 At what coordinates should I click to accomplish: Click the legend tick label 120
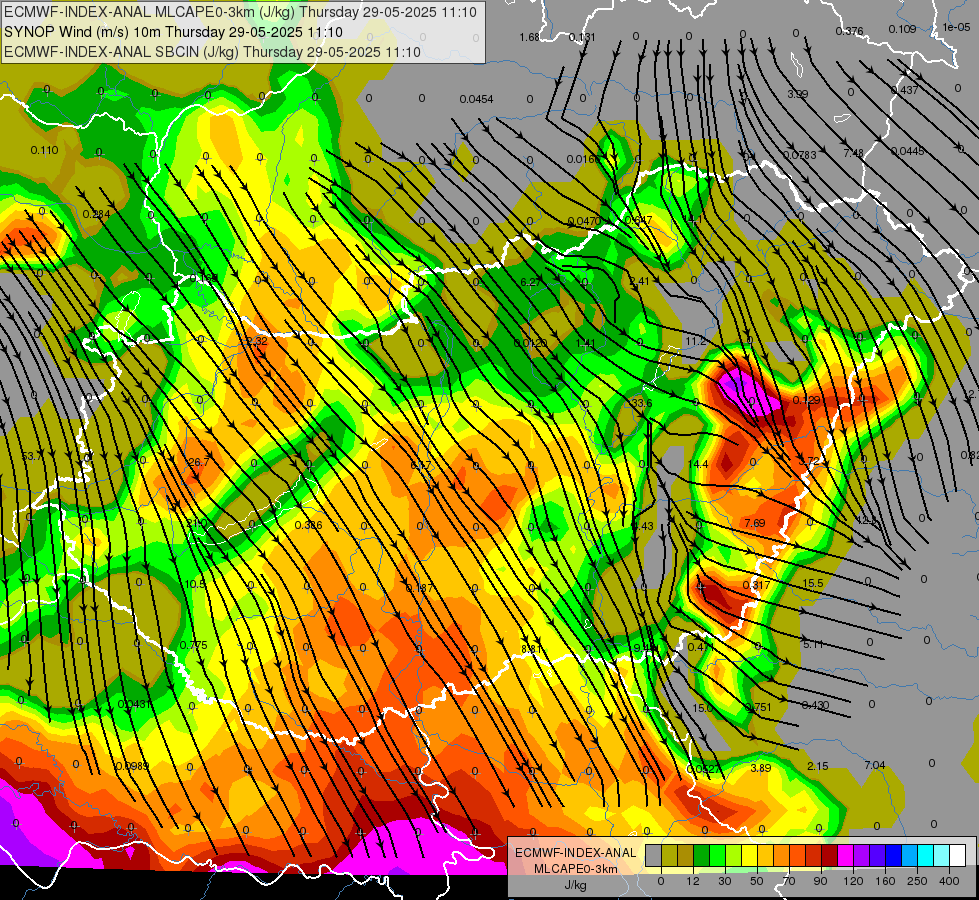(853, 881)
